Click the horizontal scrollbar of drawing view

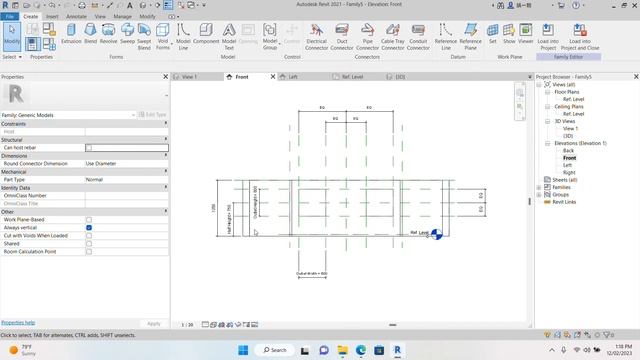(x=392, y=325)
